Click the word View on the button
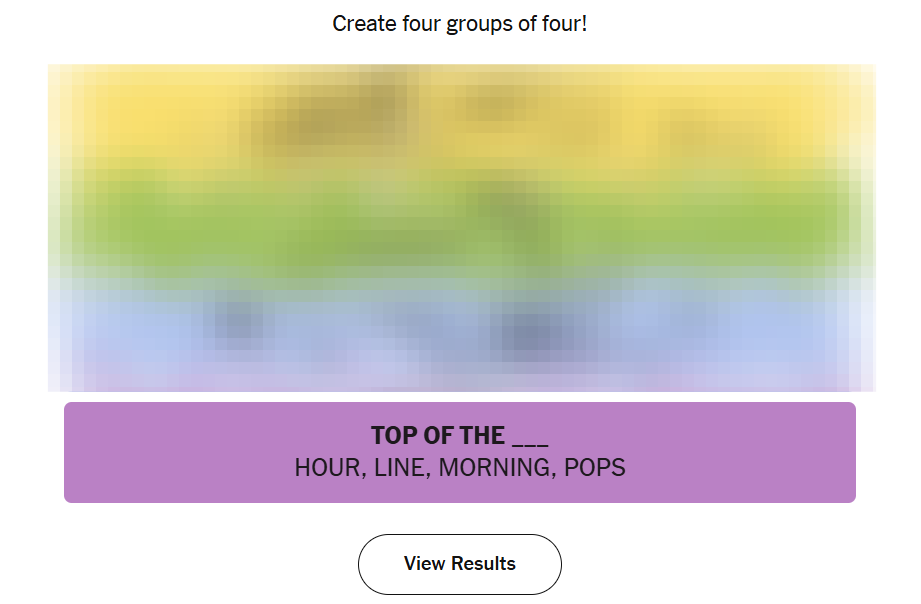The height and width of the screenshot is (604, 921). pos(424,563)
